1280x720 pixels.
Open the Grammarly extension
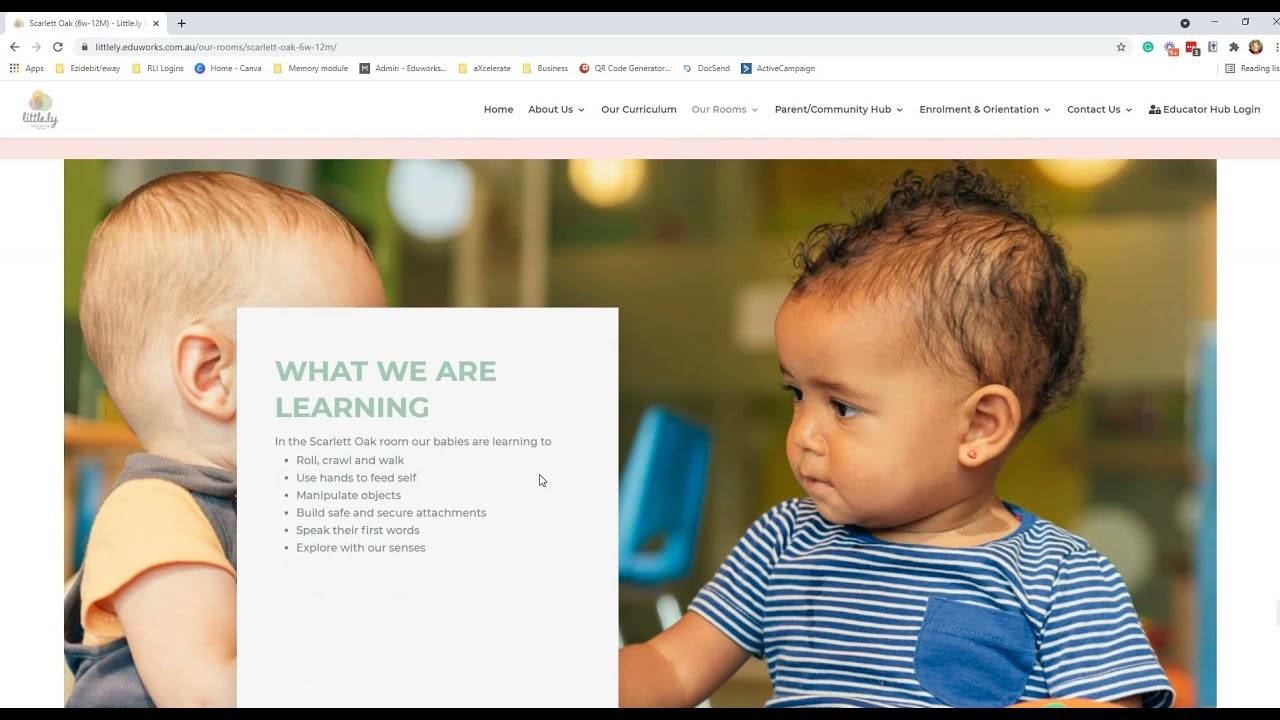click(1148, 47)
